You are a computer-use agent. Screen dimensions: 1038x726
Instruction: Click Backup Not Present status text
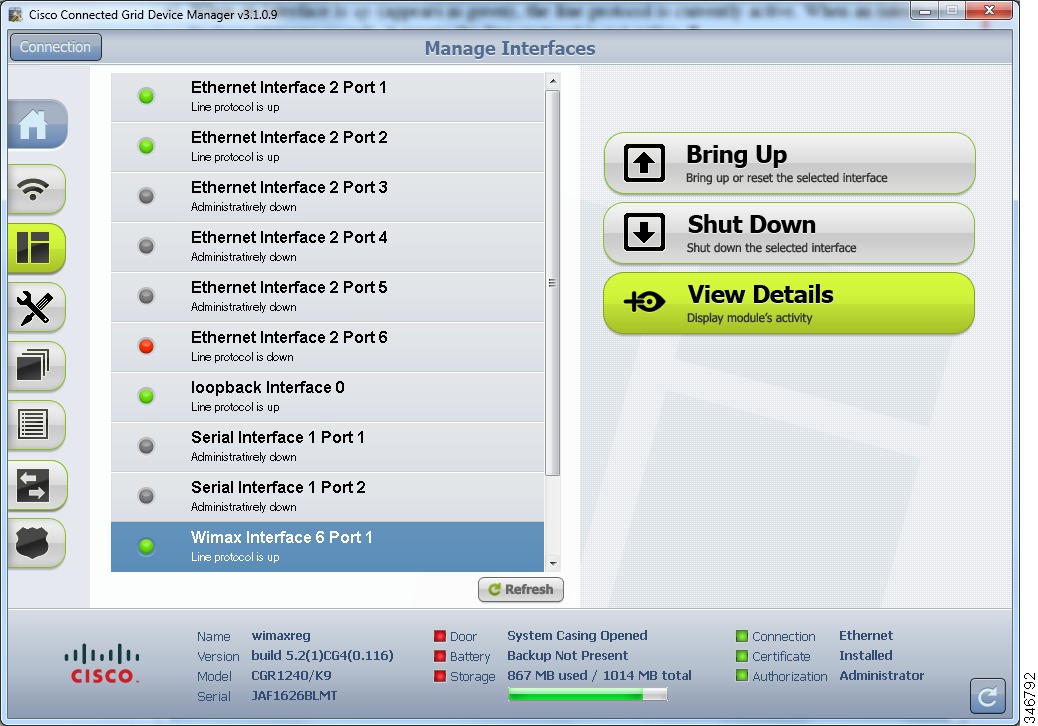click(x=567, y=655)
